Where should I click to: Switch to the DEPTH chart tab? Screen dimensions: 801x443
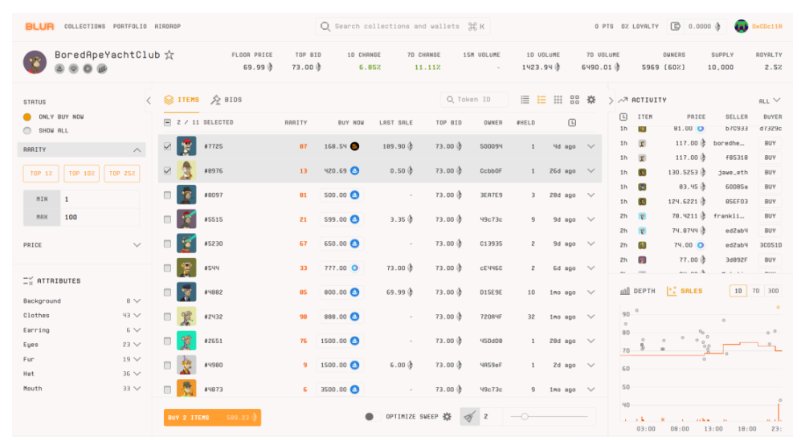(637, 291)
